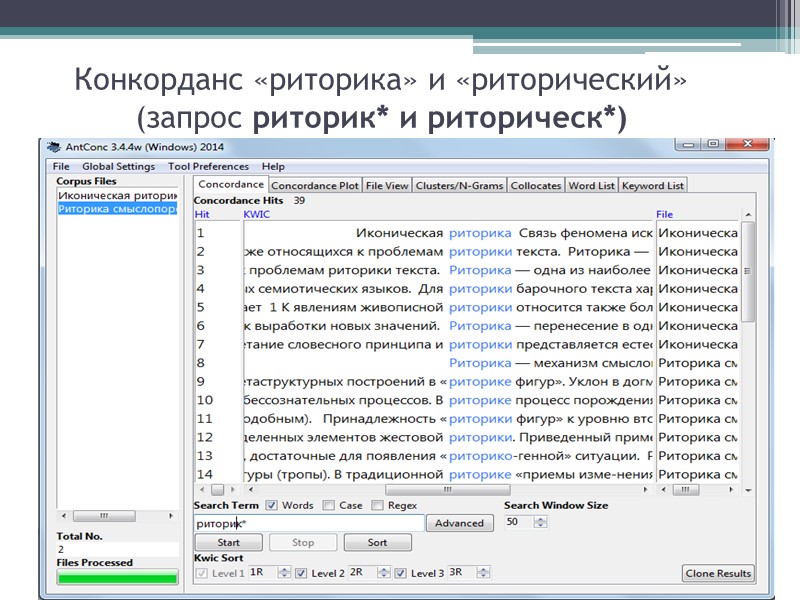The image size is (800, 600).
Task: Toggle the Level 2 sort checkbox
Action: pyautogui.click(x=301, y=573)
